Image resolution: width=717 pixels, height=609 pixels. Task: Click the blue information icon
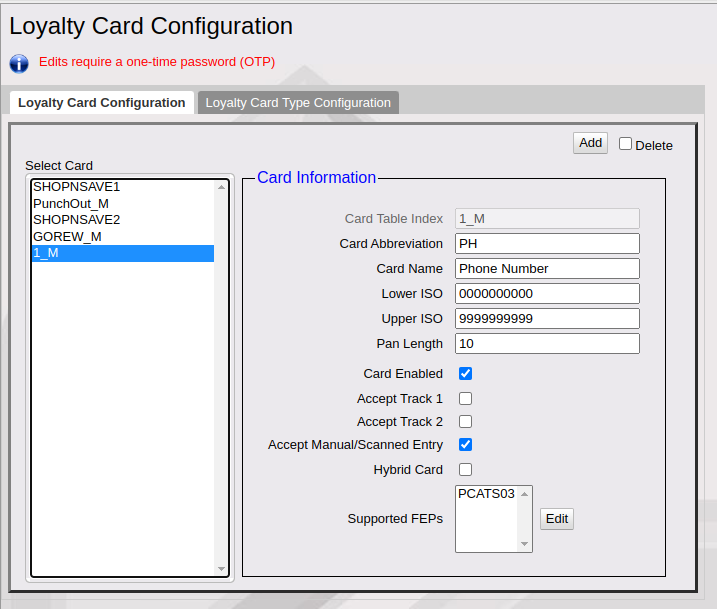19,63
